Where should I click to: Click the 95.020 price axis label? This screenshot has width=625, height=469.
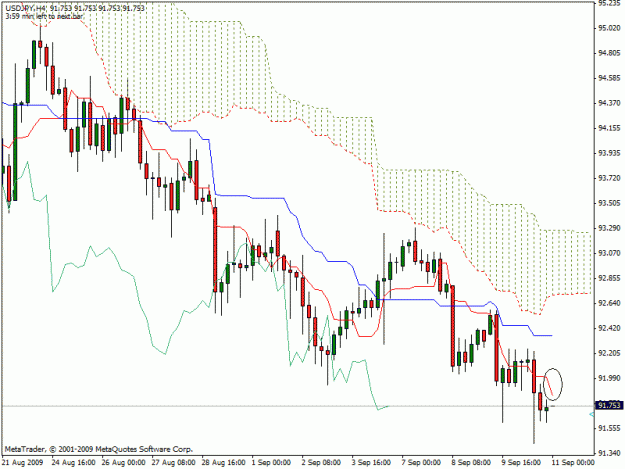[609, 28]
